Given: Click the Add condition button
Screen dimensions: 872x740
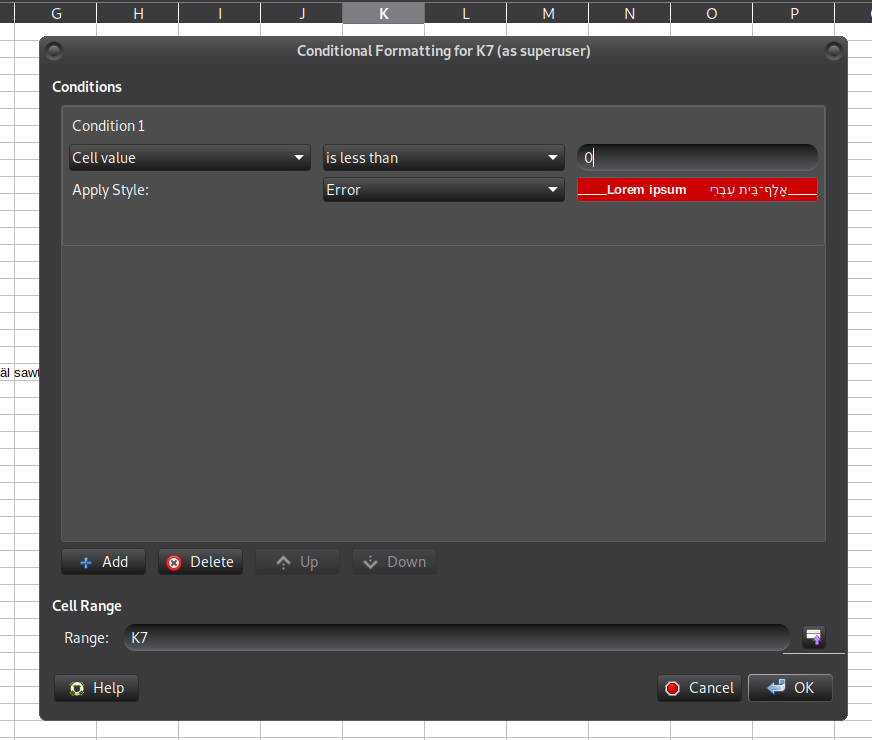Looking at the screenshot, I should [103, 562].
